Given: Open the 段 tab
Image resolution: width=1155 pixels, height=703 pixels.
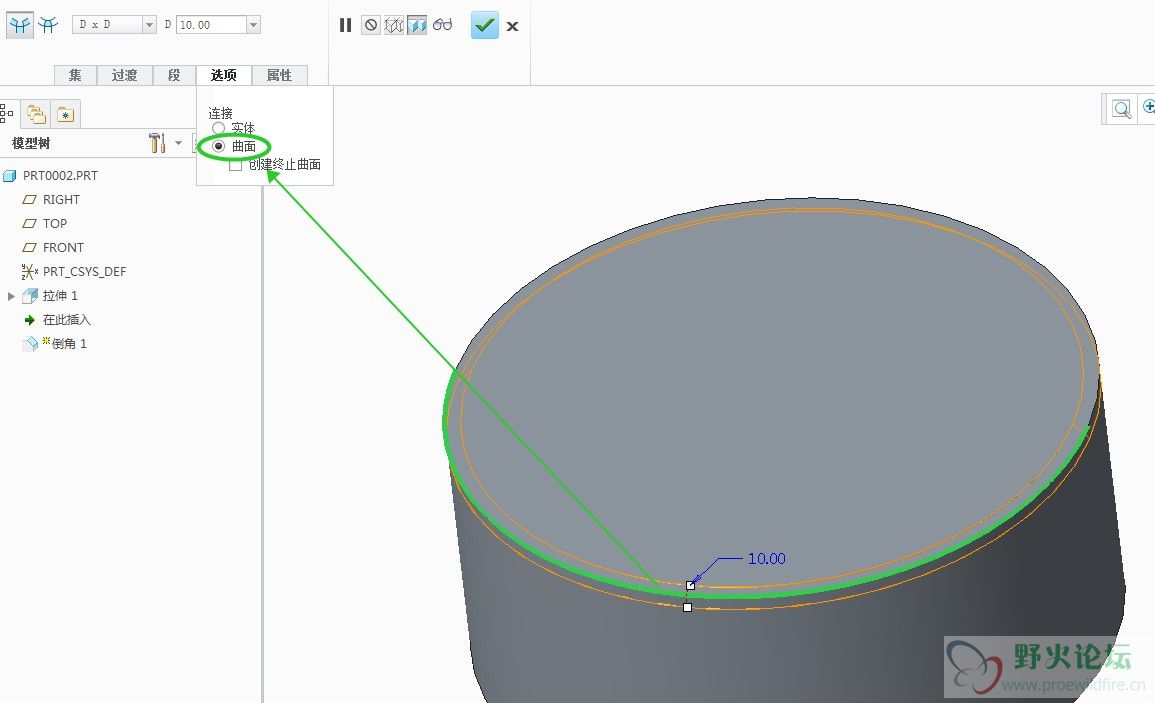Looking at the screenshot, I should click(174, 75).
